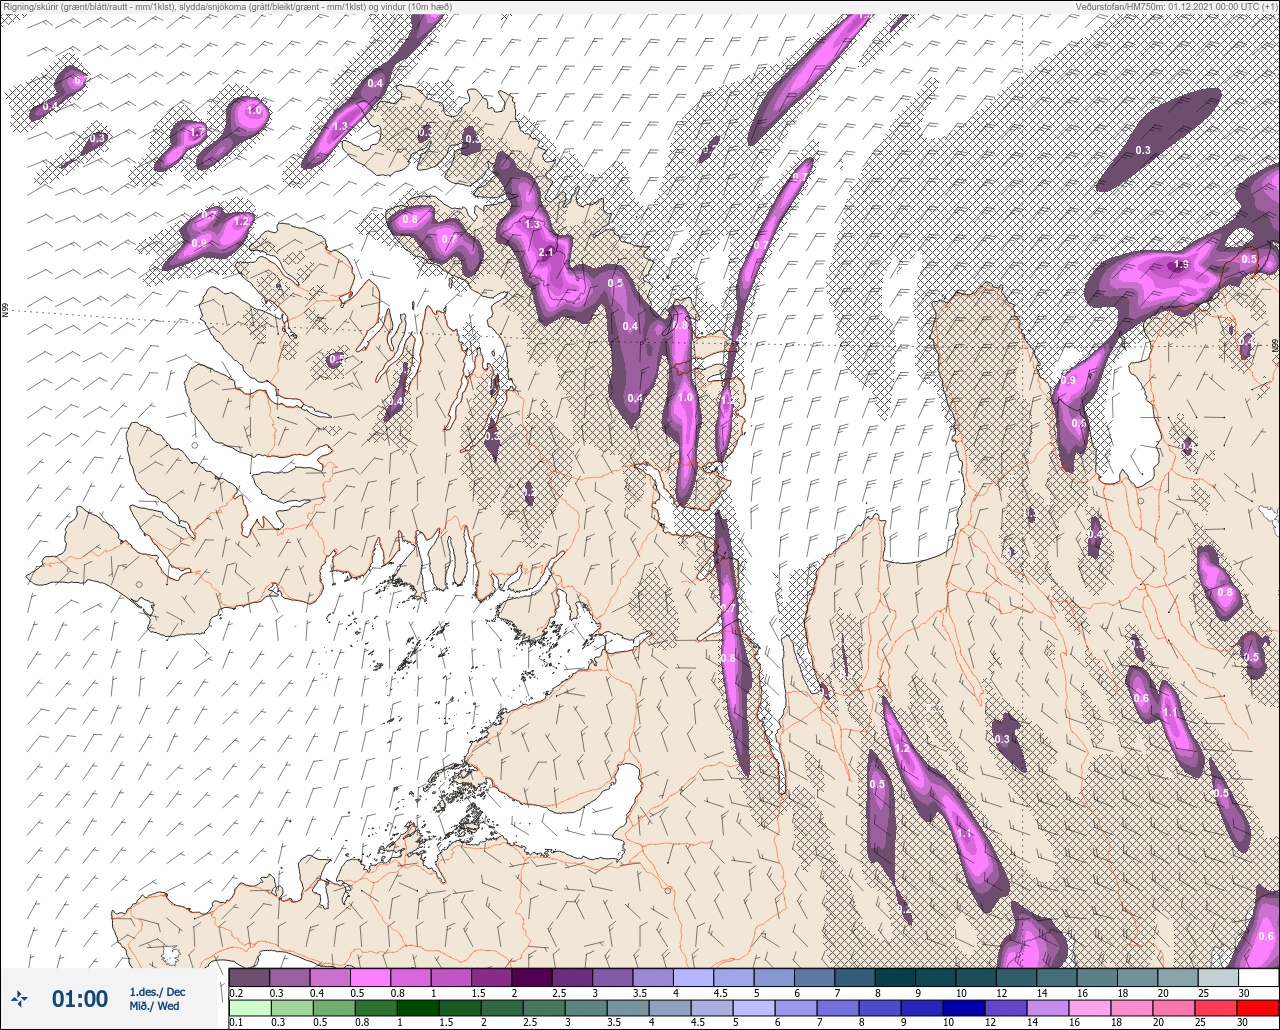Pick the mauve swatch starting at 0.2 in top legend

(x=250, y=977)
